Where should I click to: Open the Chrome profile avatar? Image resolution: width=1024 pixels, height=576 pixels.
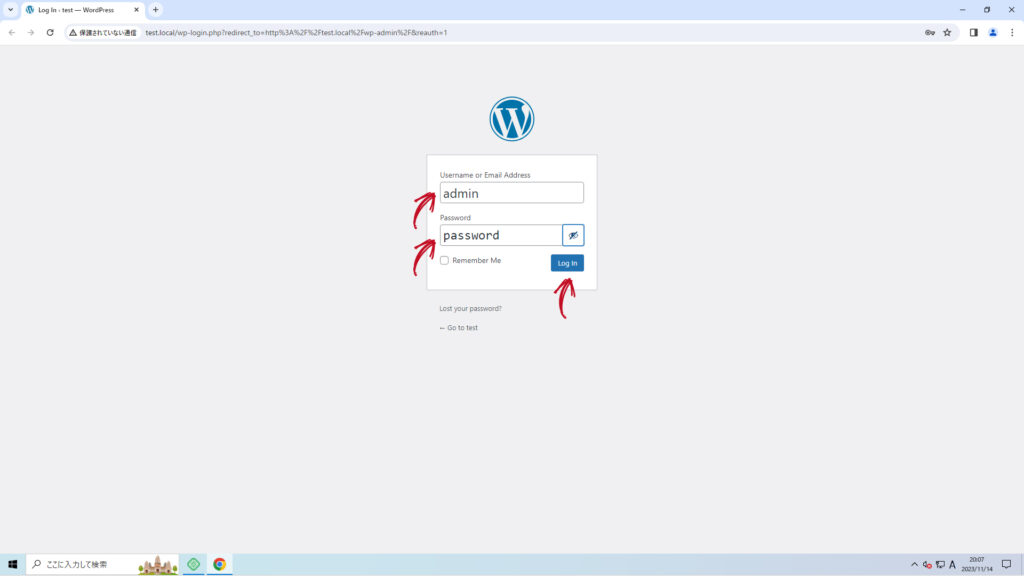993,33
